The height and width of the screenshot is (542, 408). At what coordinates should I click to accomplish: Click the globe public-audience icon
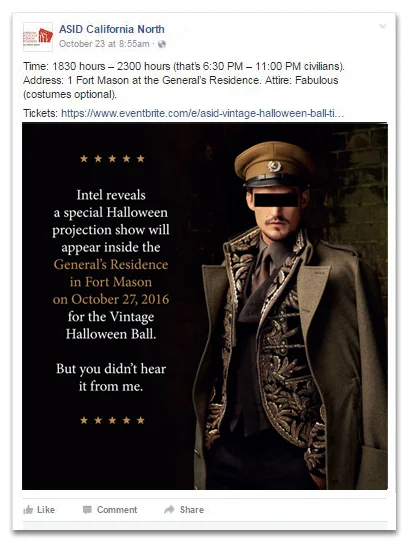tap(162, 44)
